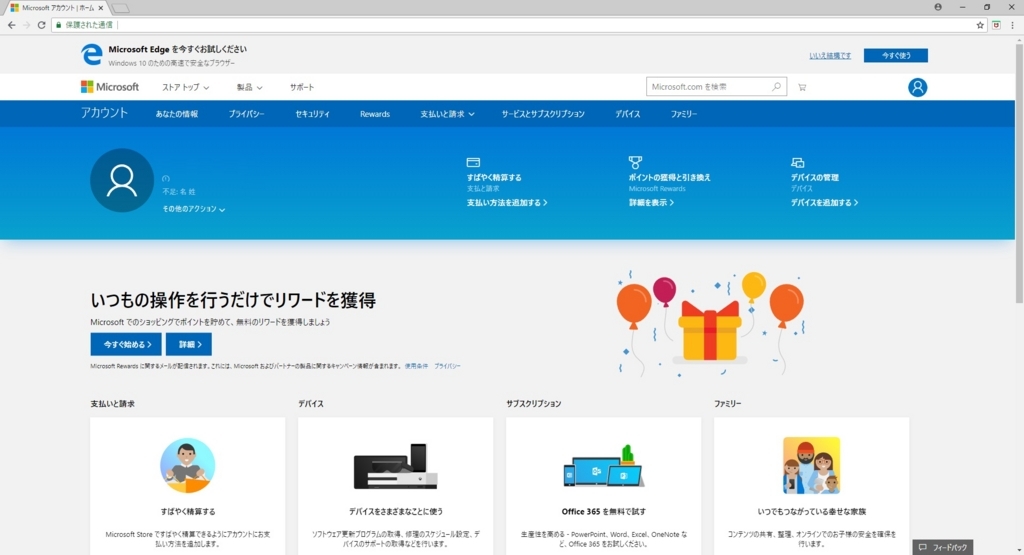The width and height of the screenshot is (1024, 555).
Task: Open the サポート menu item
Action: (x=302, y=87)
